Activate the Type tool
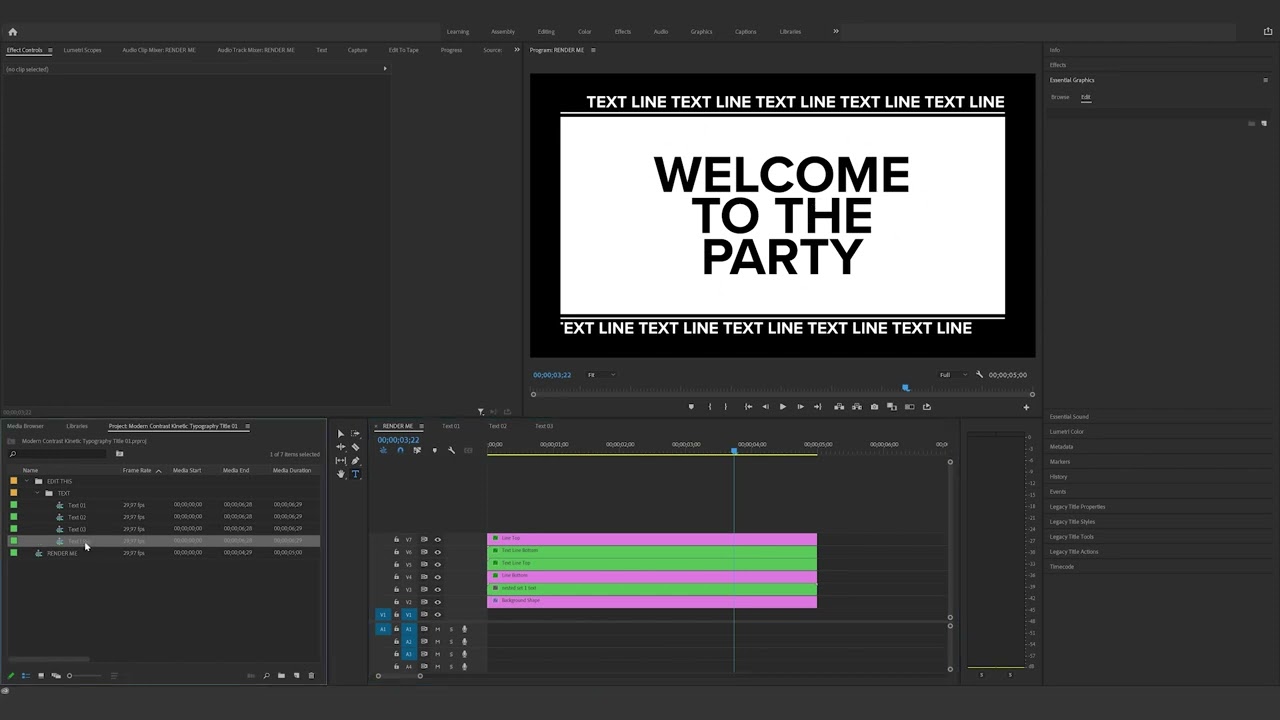 [355, 474]
